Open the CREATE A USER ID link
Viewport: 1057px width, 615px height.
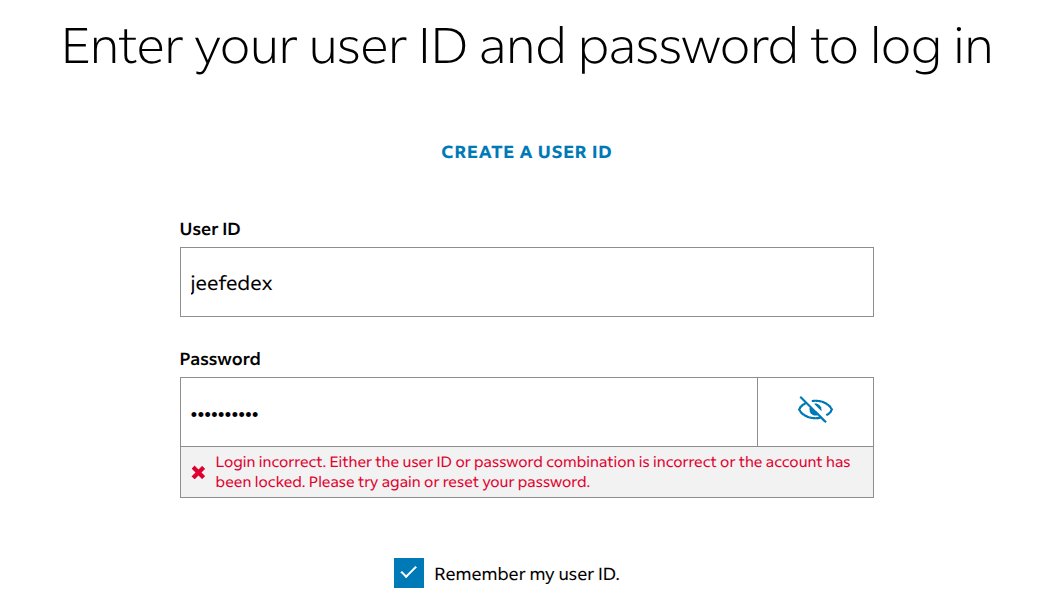coord(526,152)
